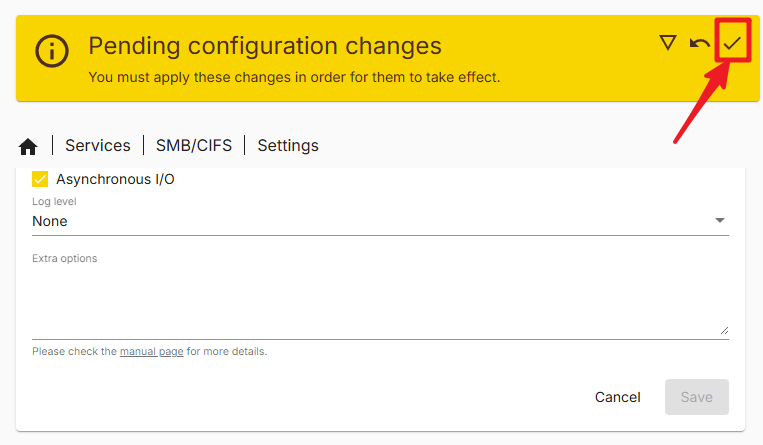Cancel the settings form
Viewport: 763px width, 445px height.
tap(618, 397)
